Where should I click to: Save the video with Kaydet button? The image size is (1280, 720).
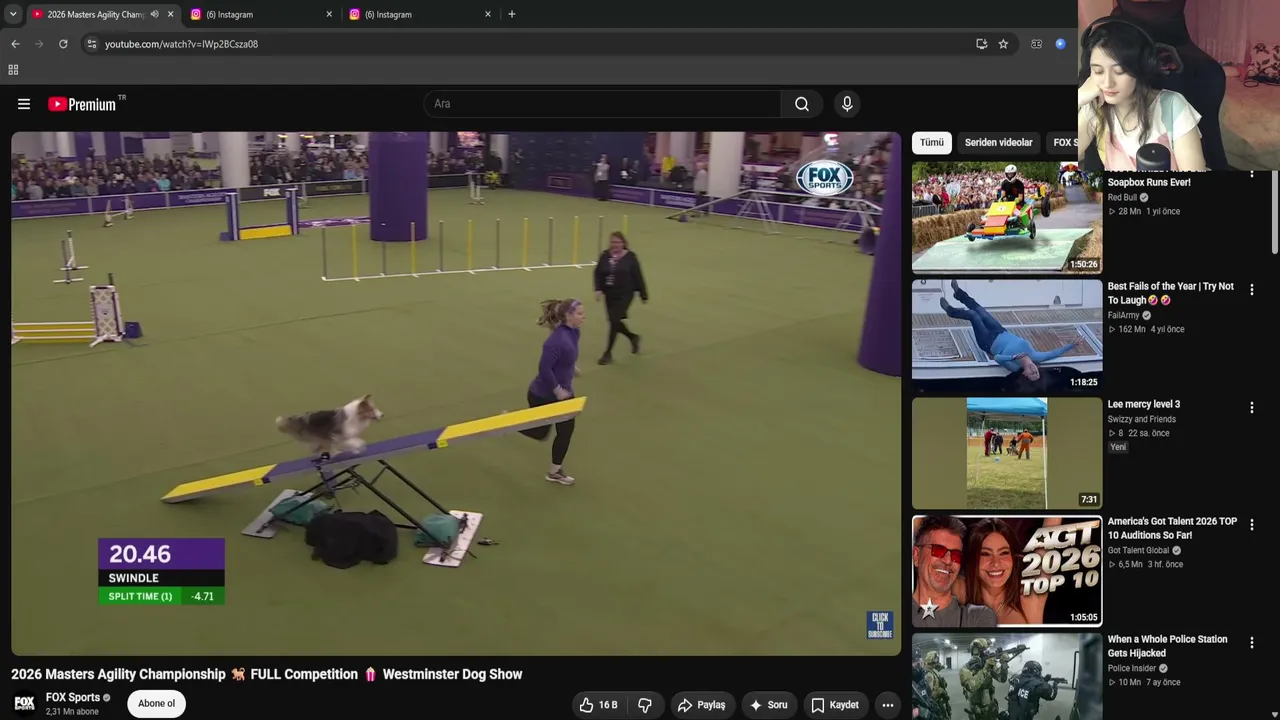tap(835, 705)
